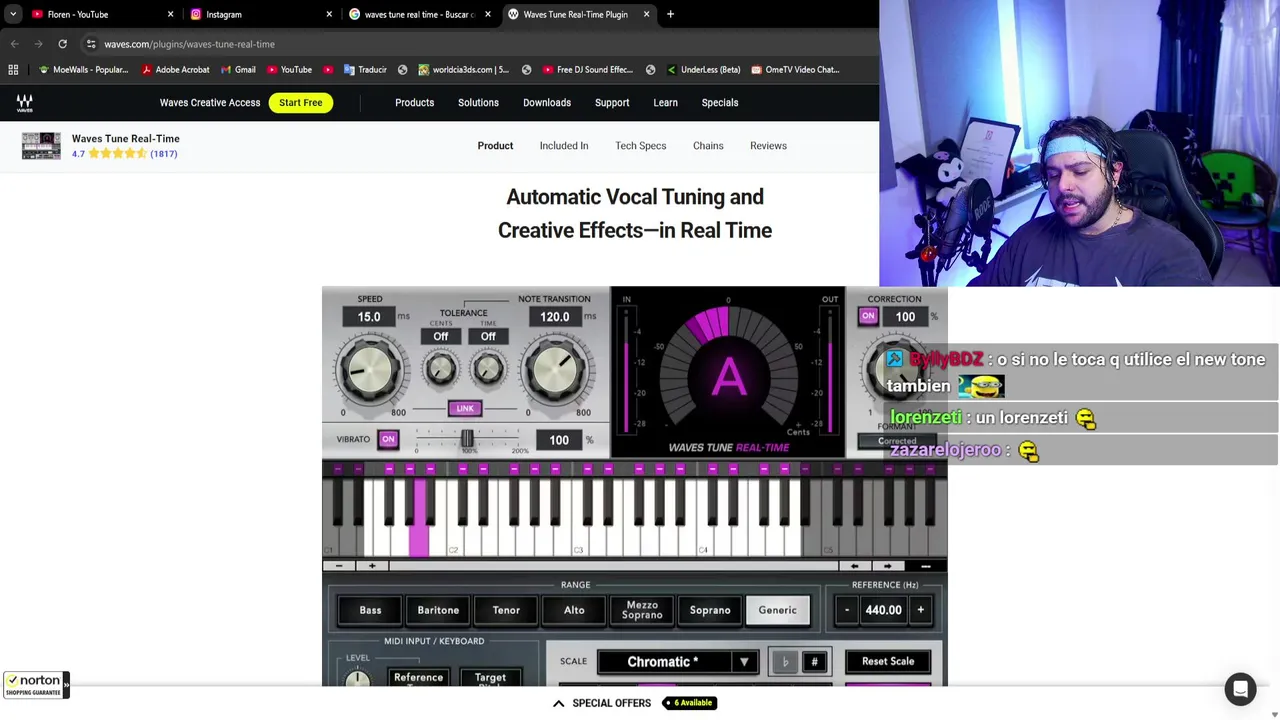Open the (1817) reviews count link
Image resolution: width=1280 pixels, height=720 pixels.
(x=164, y=154)
